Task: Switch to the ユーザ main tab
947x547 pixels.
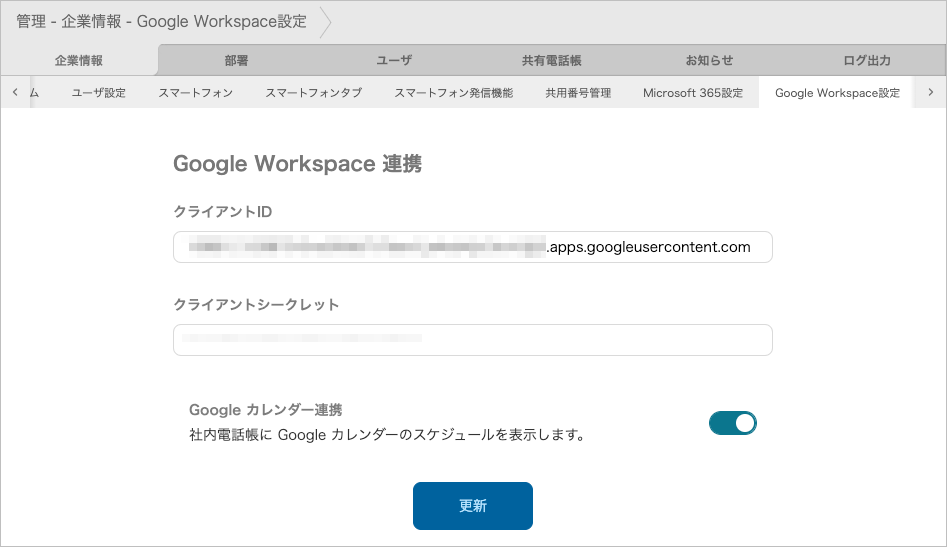Action: [393, 61]
